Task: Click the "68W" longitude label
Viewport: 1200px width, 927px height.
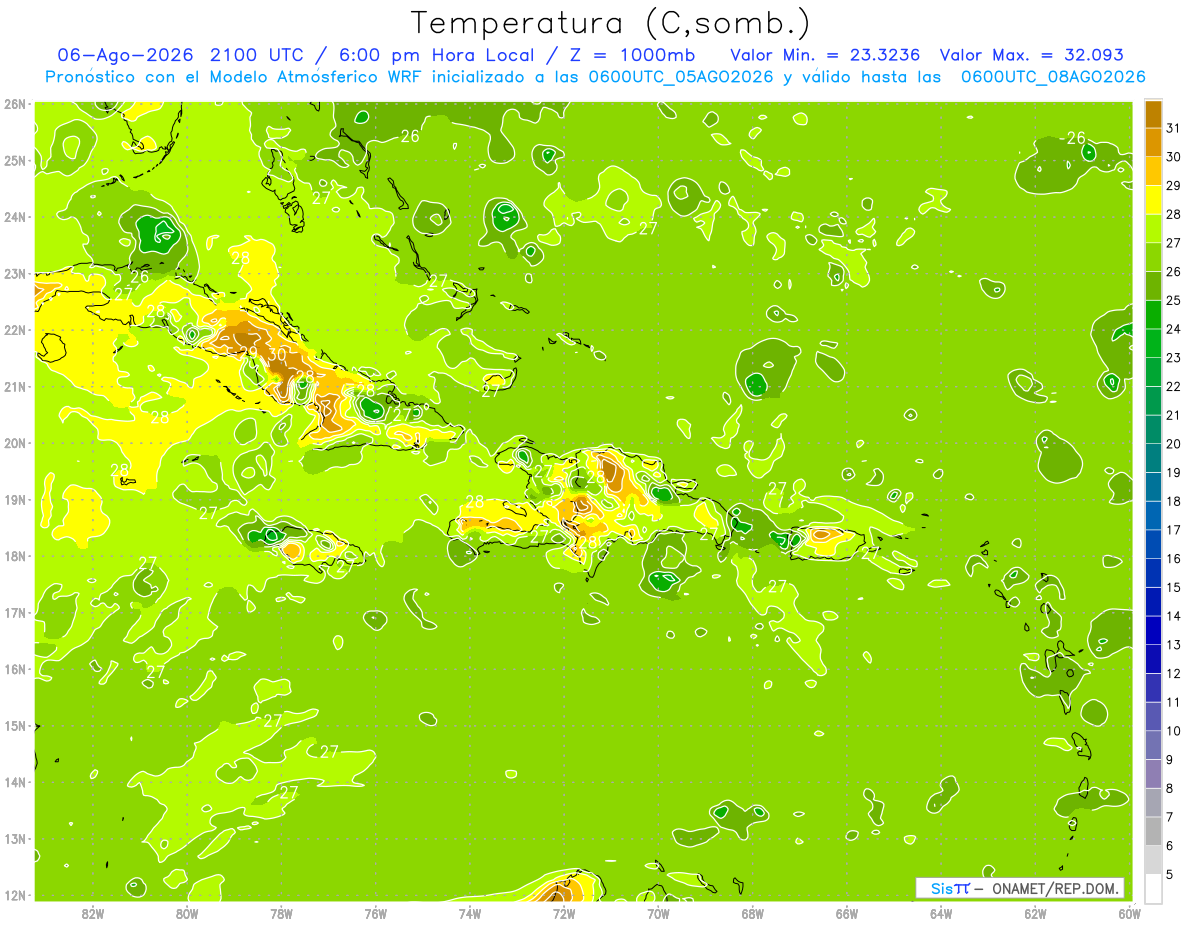Action: pos(752,914)
